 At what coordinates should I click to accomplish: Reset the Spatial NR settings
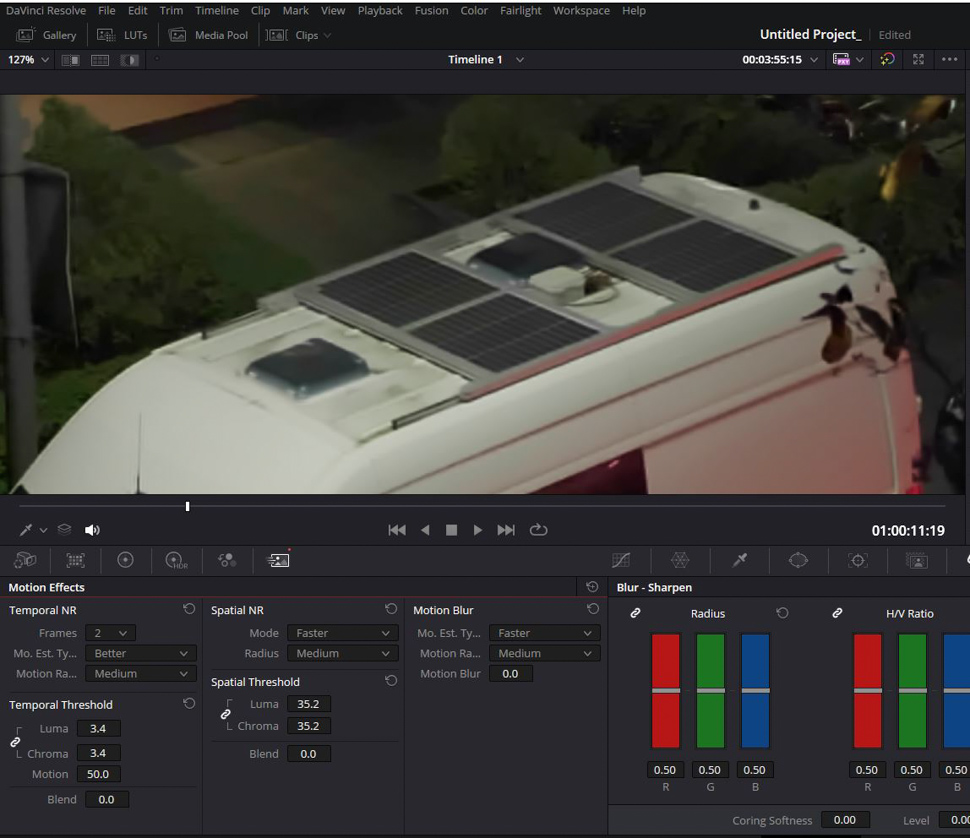pyautogui.click(x=391, y=609)
